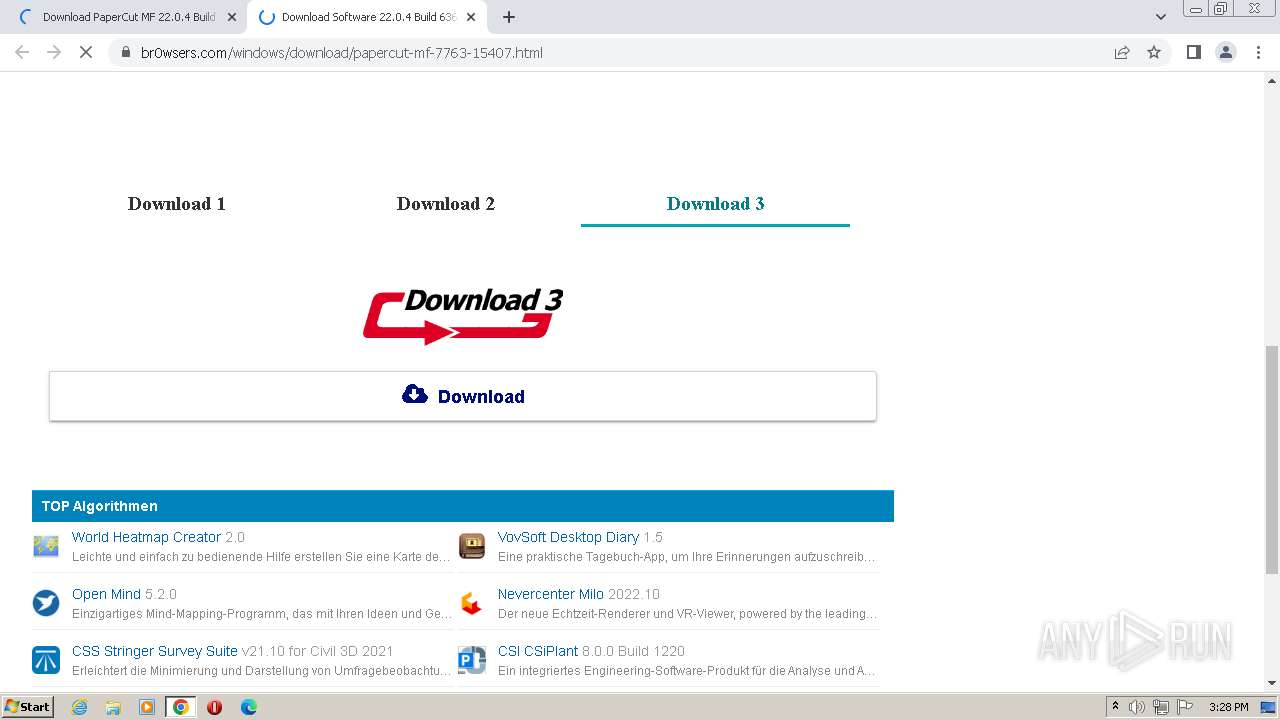The height and width of the screenshot is (720, 1280).
Task: Select the Download 2 tab
Action: click(x=446, y=204)
